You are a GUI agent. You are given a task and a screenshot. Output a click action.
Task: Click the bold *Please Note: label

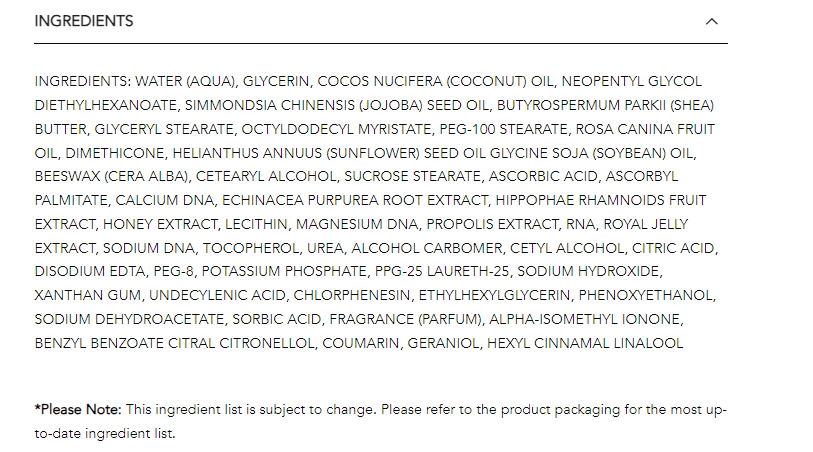pyautogui.click(x=78, y=409)
